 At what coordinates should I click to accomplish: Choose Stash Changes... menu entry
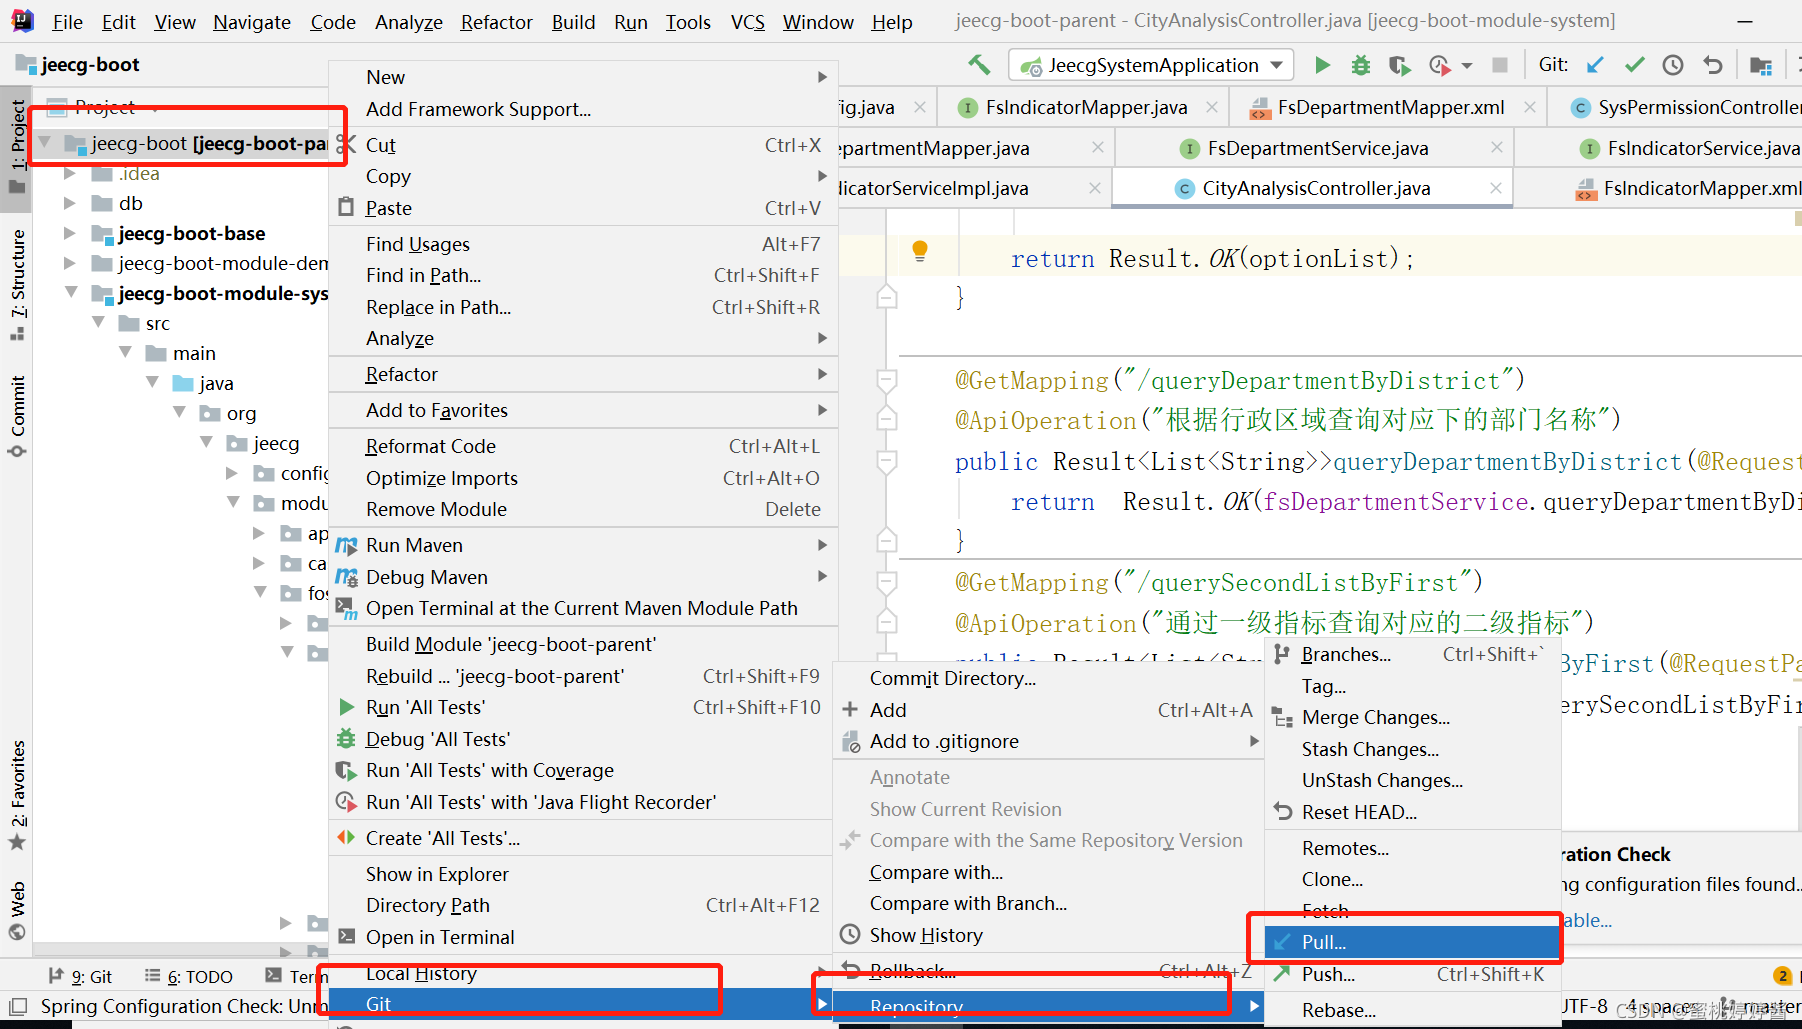tap(1412, 749)
